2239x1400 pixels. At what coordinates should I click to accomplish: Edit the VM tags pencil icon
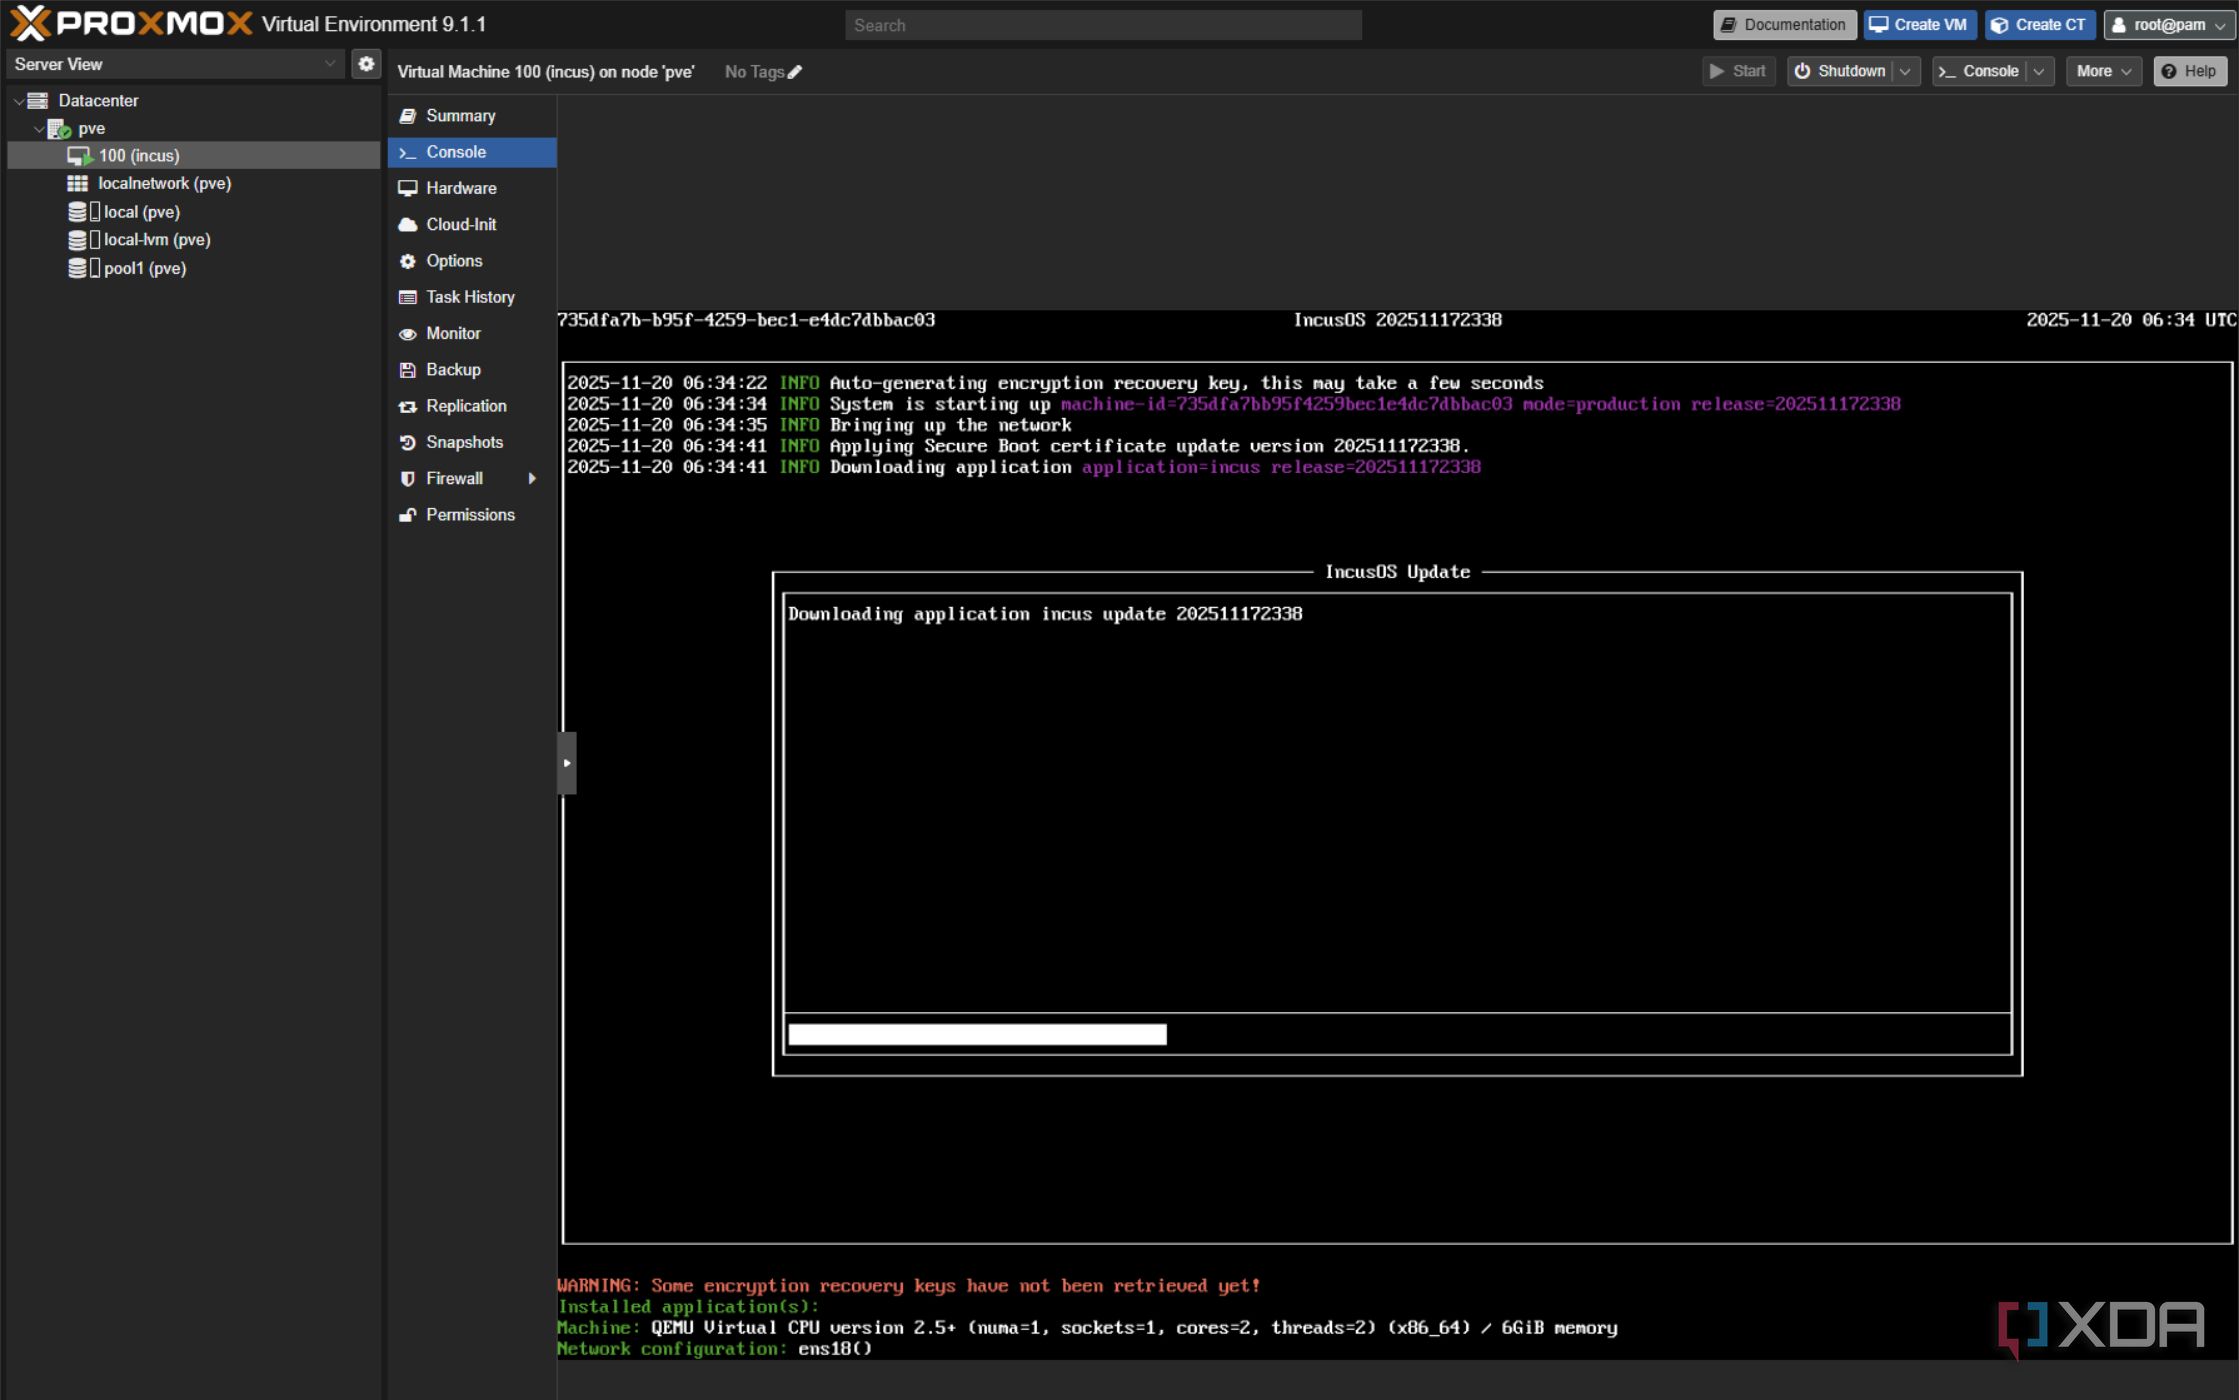pyautogui.click(x=794, y=72)
